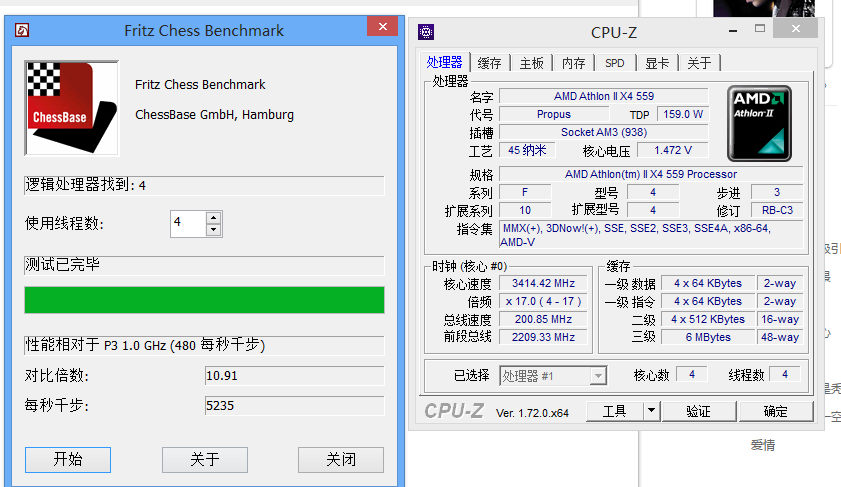Viewport: 841px width, 487px height.
Task: Click the specification AMD Athlon(tm) II X4 559 Processor
Action: coord(651,174)
